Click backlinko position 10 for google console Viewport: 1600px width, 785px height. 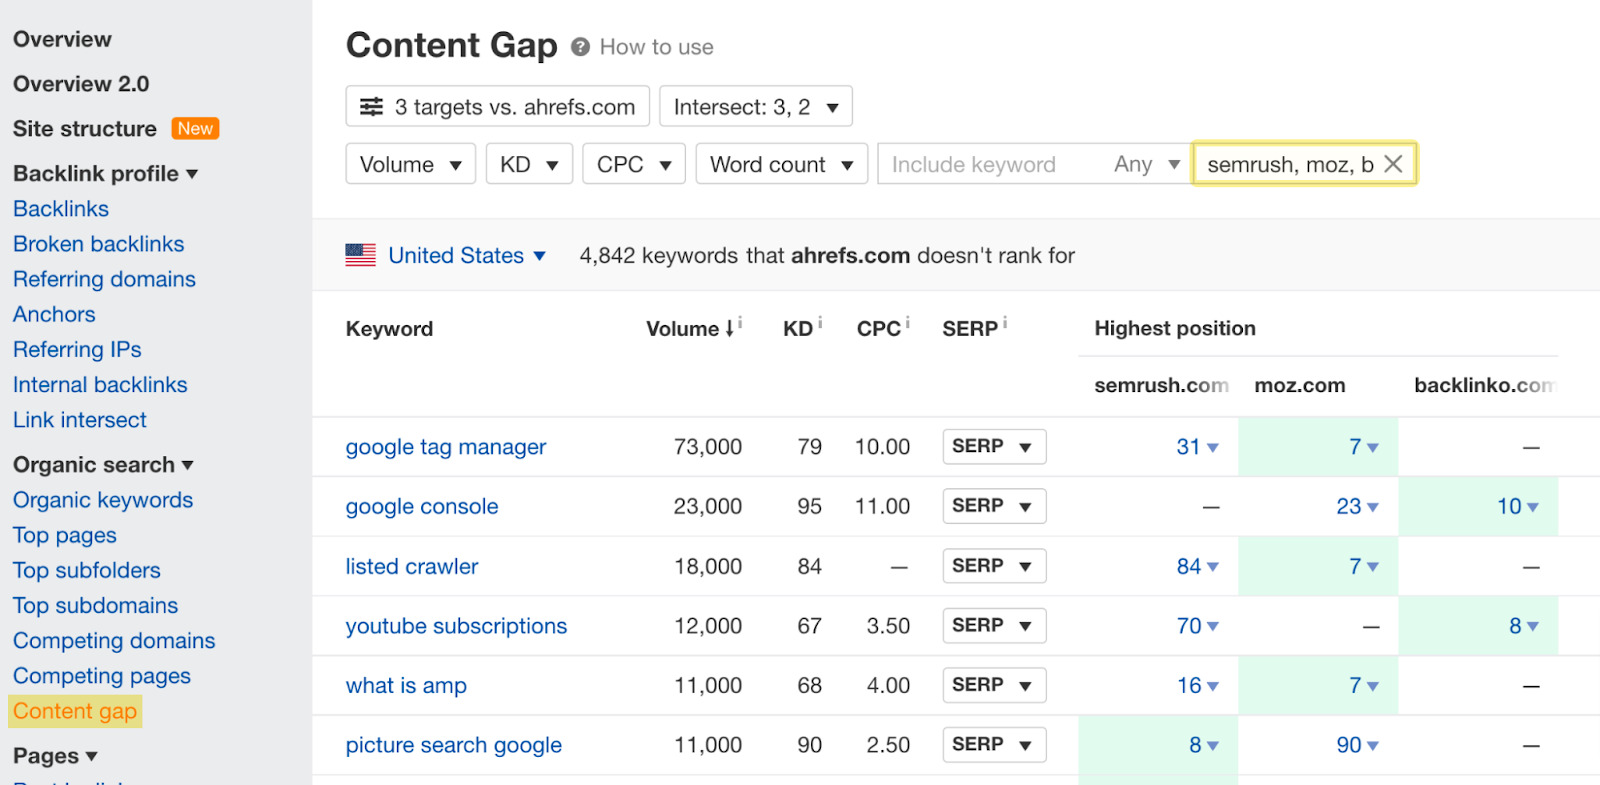click(1517, 506)
